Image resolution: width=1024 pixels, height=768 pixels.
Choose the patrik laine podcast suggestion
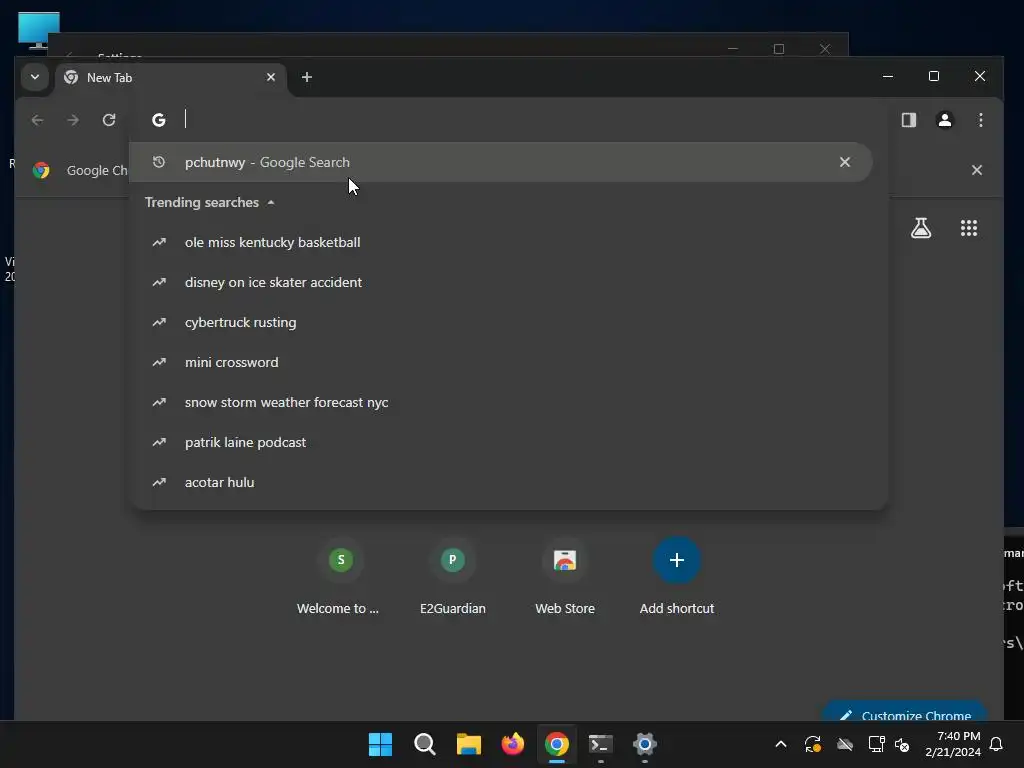(x=508, y=442)
